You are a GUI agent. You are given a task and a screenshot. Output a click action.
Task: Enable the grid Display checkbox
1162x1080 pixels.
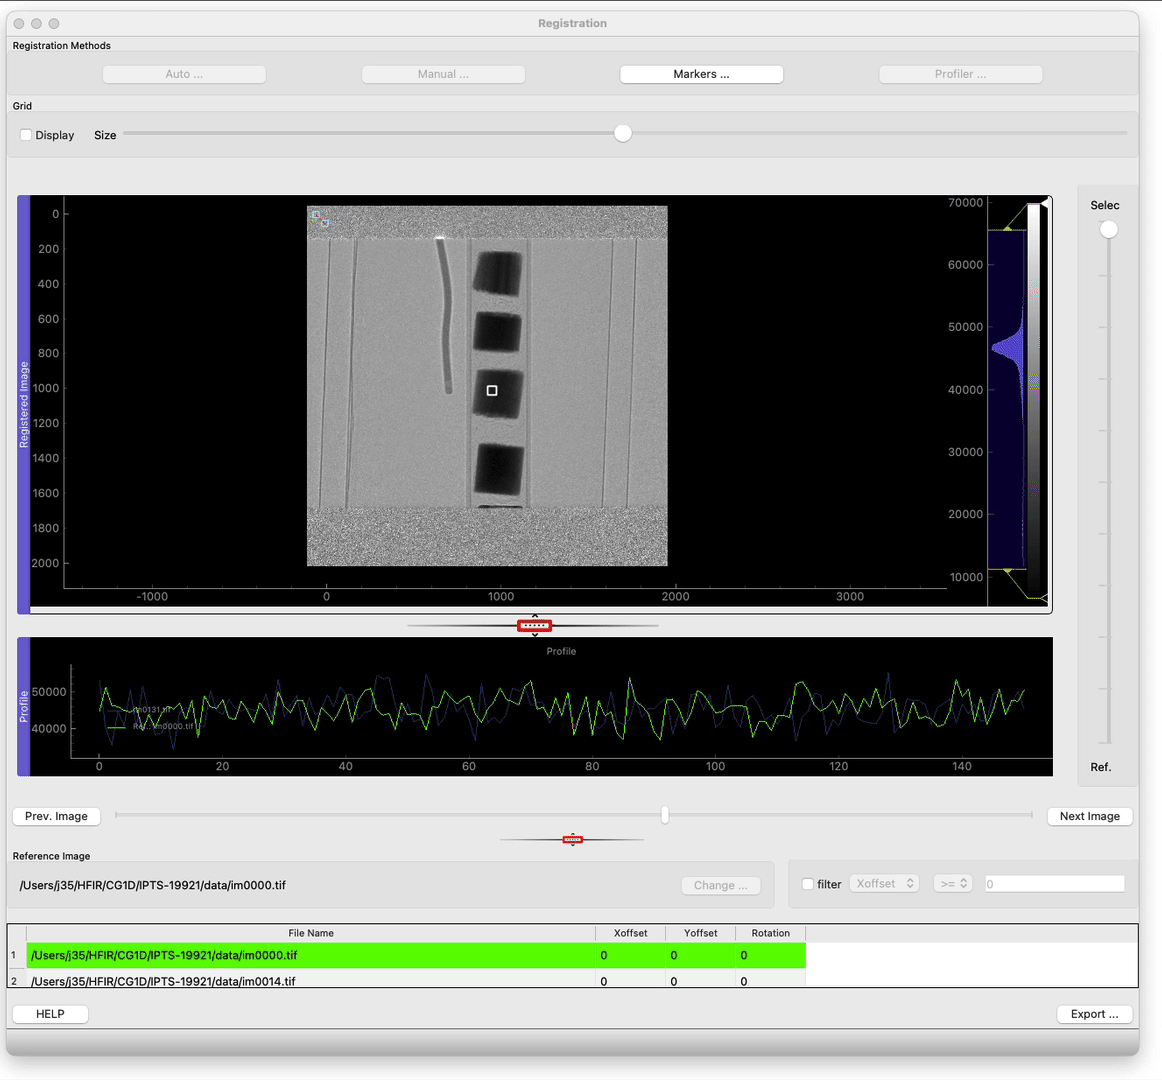[x=27, y=135]
